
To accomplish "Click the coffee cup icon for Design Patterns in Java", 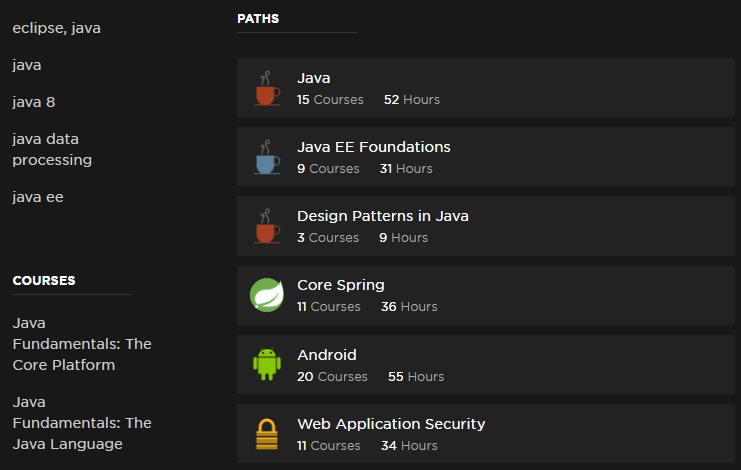I will pos(267,226).
